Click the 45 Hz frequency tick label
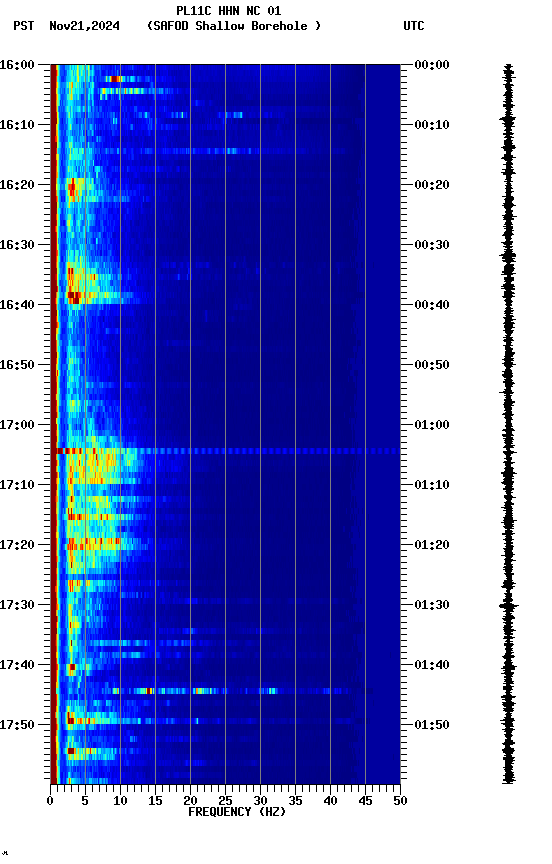This screenshot has width=552, height=864. click(365, 801)
